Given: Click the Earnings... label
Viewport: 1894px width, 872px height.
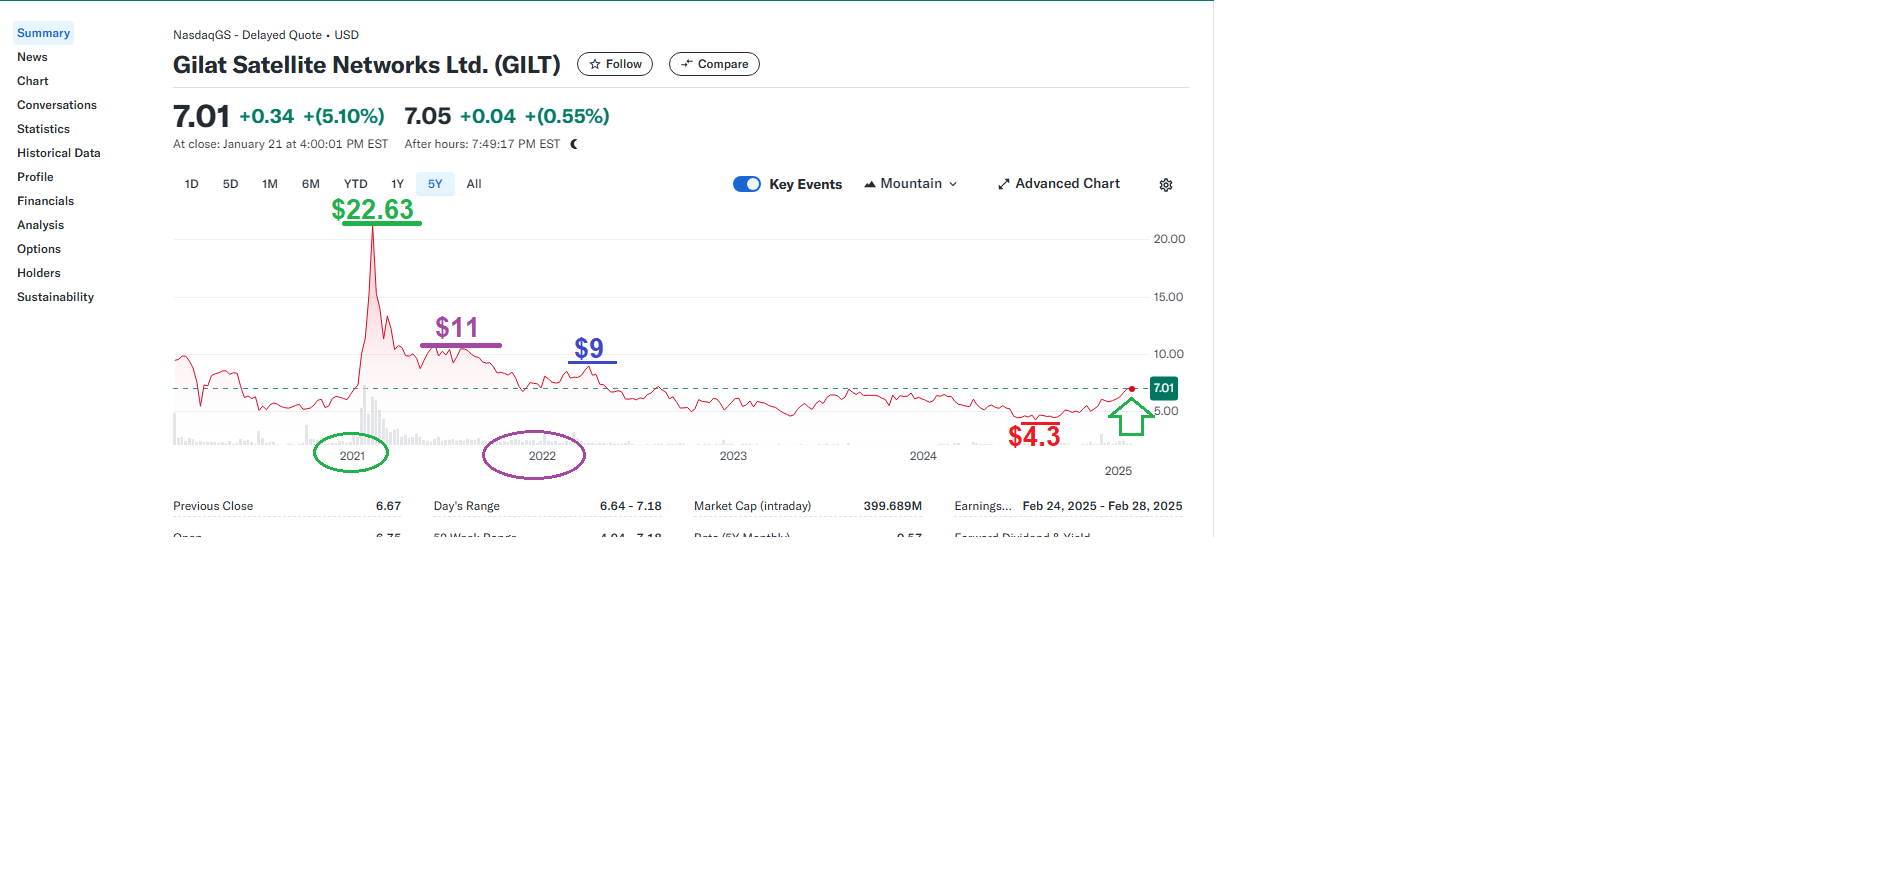Looking at the screenshot, I should pos(983,506).
